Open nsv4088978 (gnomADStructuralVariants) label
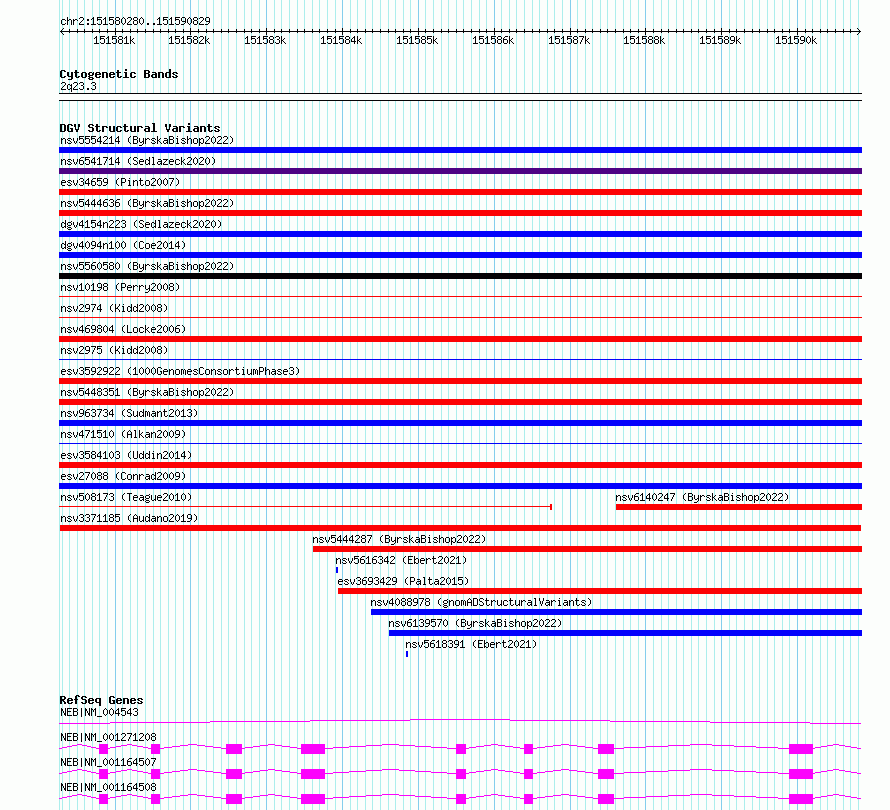The width and height of the screenshot is (890, 810). (x=481, y=602)
